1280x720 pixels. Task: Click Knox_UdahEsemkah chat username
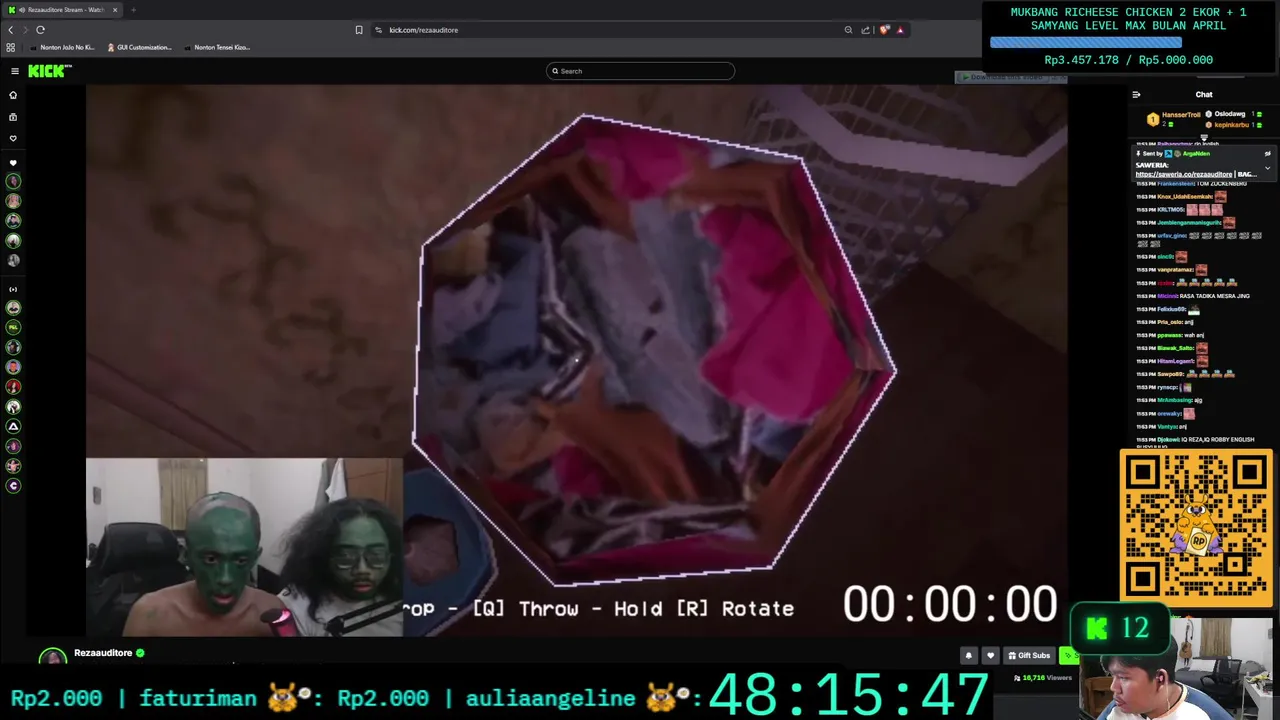pyautogui.click(x=1184, y=197)
